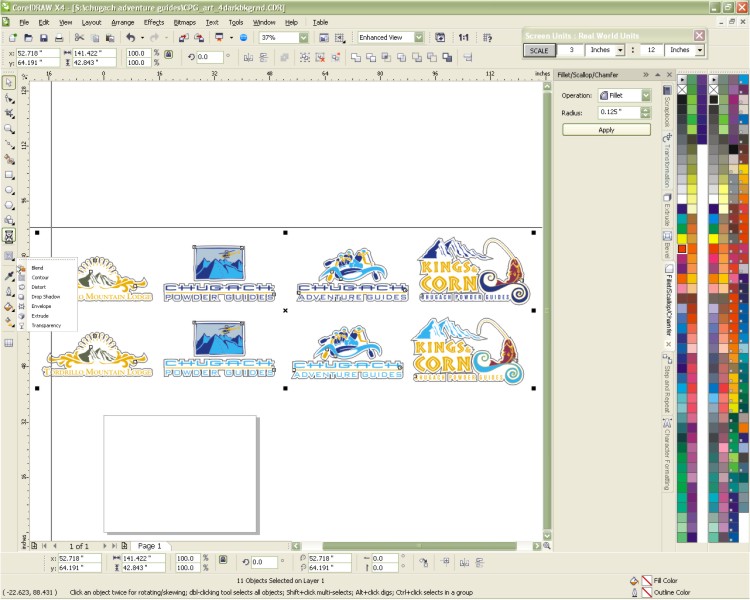The width and height of the screenshot is (750, 600).
Task: Close the Screen Units Real World Units bar
Action: click(699, 35)
